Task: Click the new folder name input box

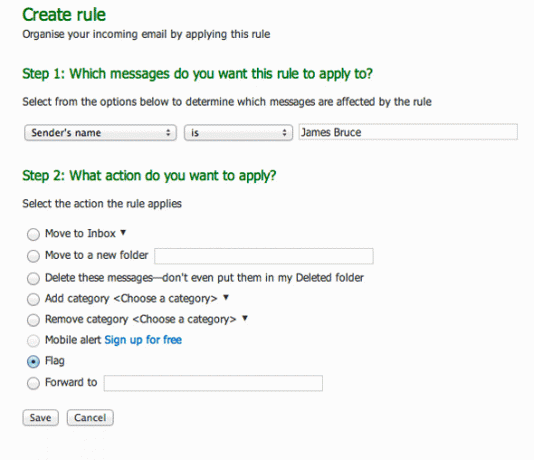Action: [264, 256]
